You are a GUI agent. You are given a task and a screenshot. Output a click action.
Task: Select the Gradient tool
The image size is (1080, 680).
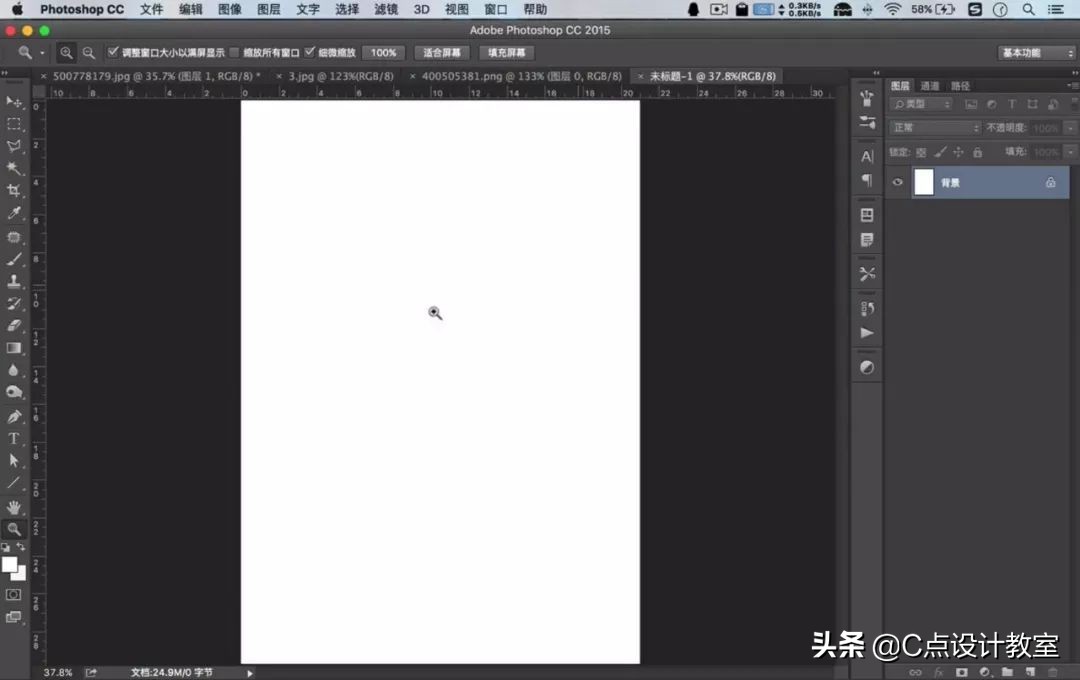coord(14,348)
